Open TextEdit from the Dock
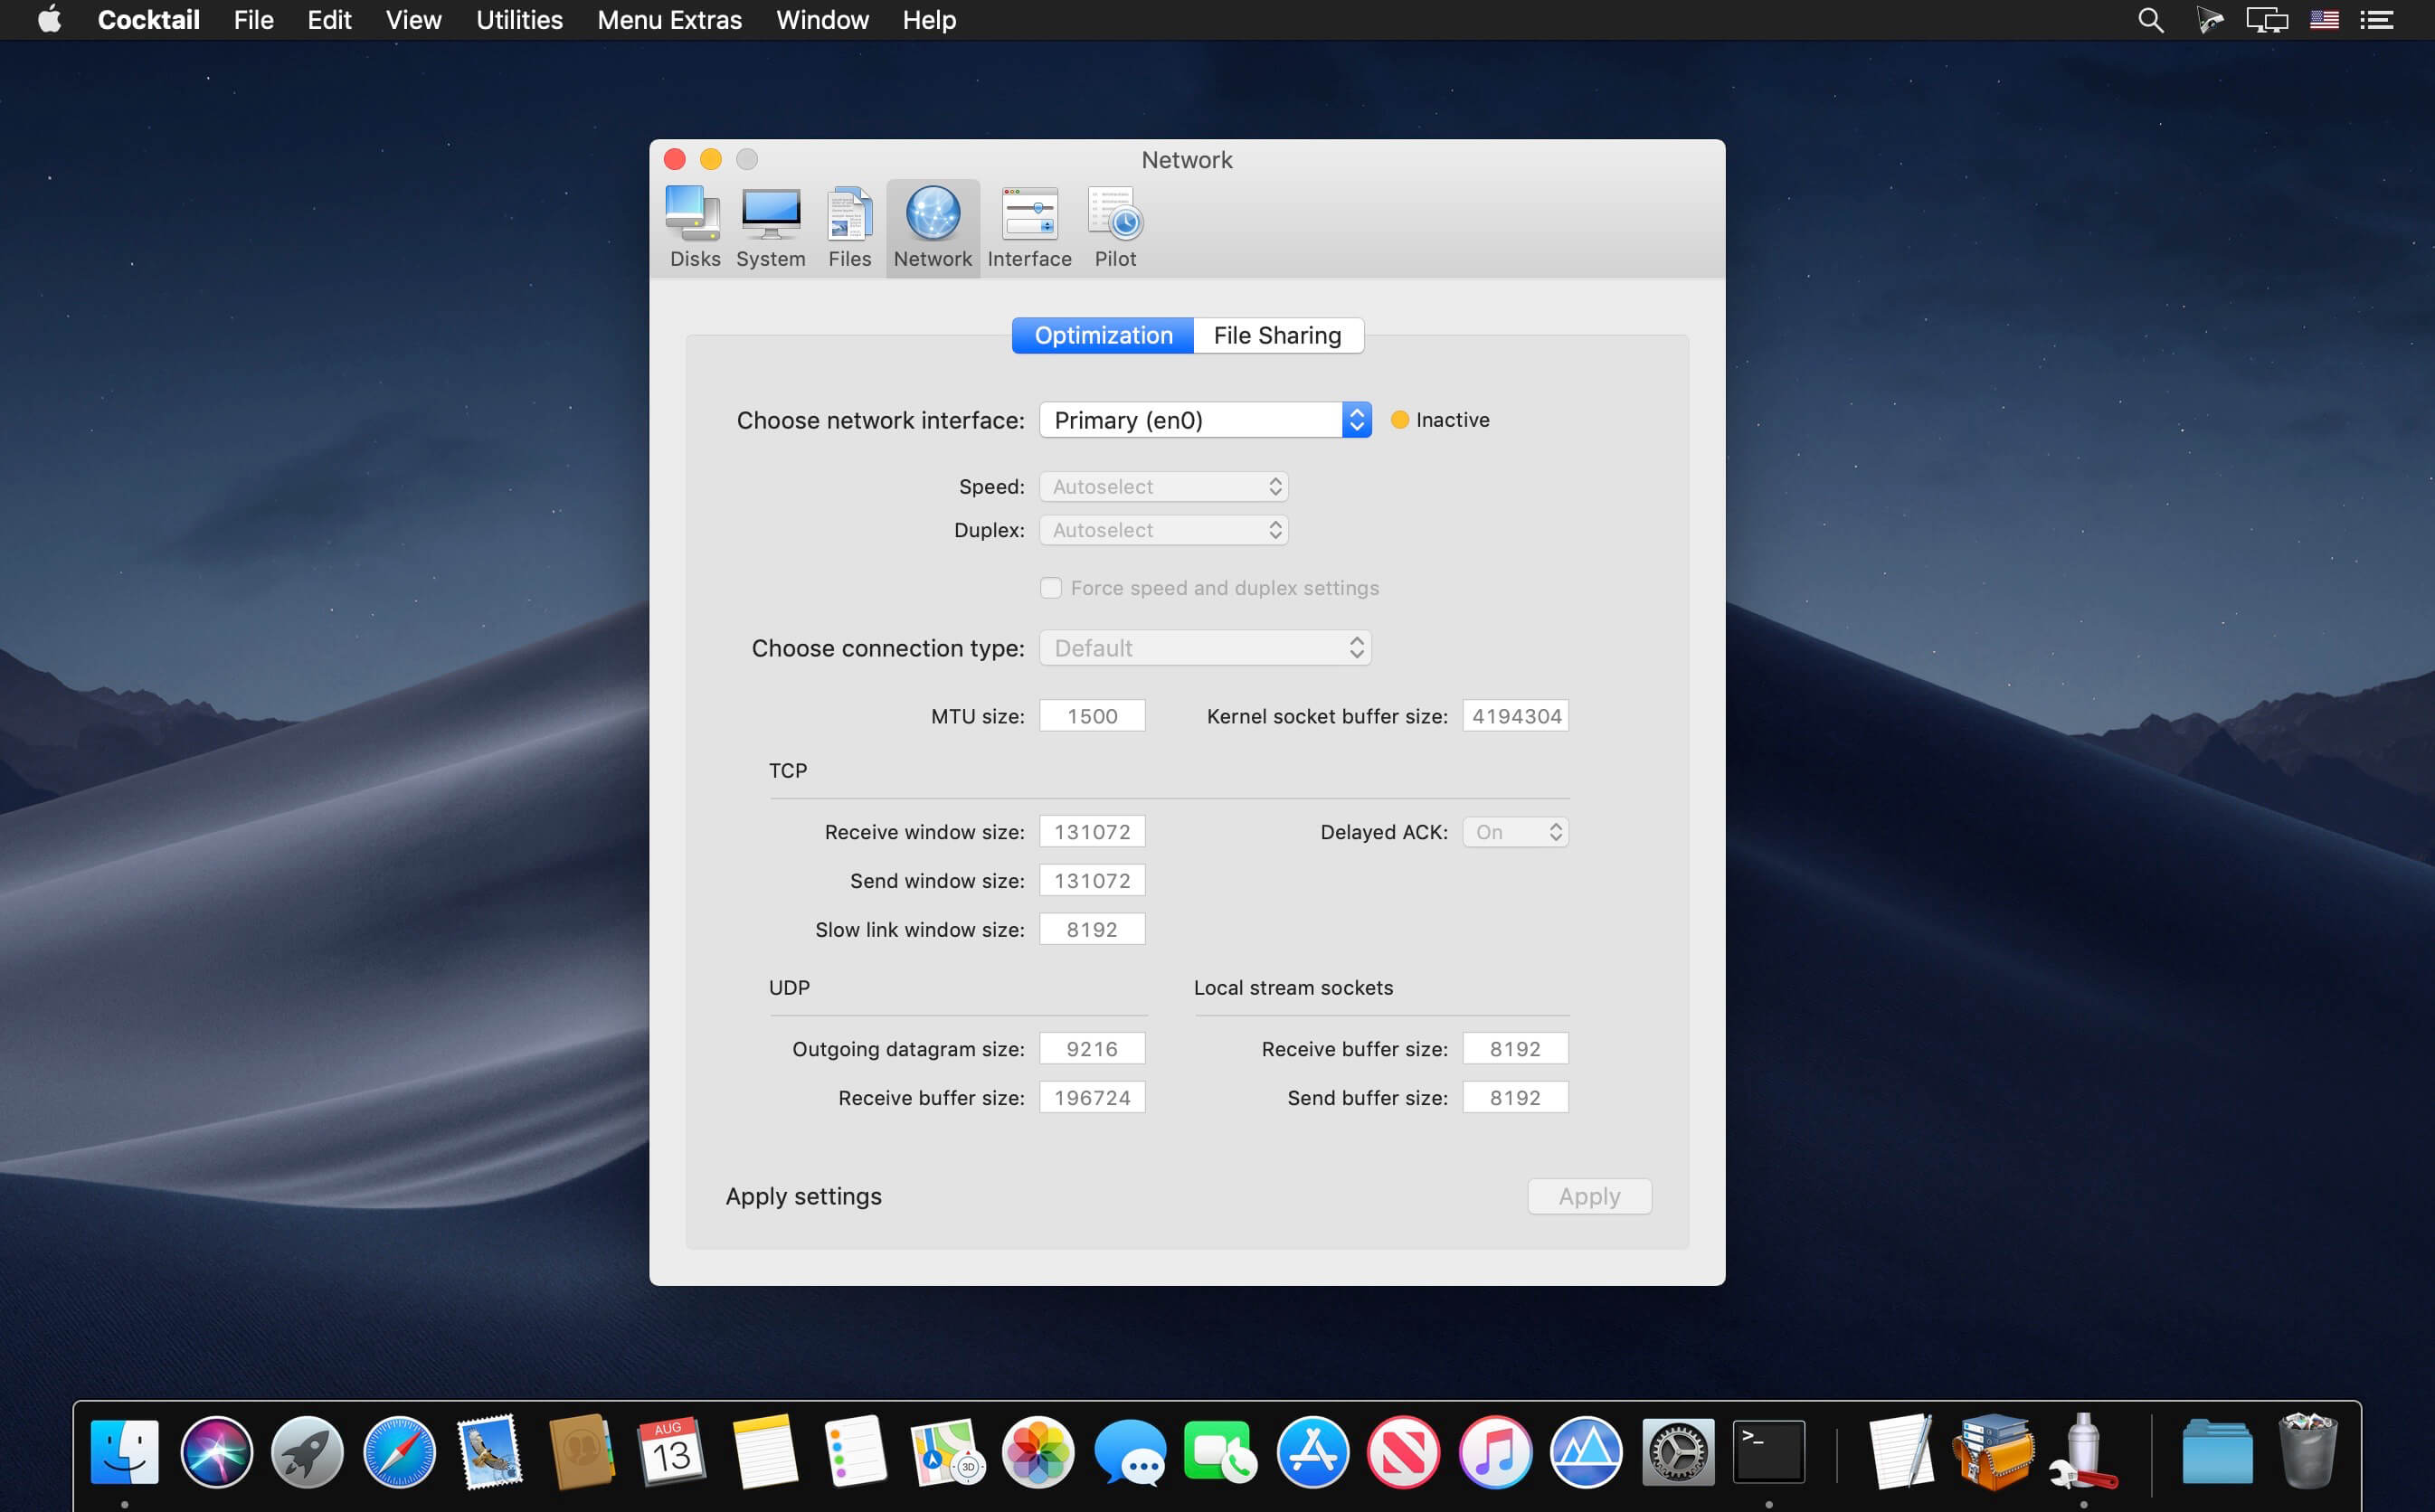 coord(1901,1451)
